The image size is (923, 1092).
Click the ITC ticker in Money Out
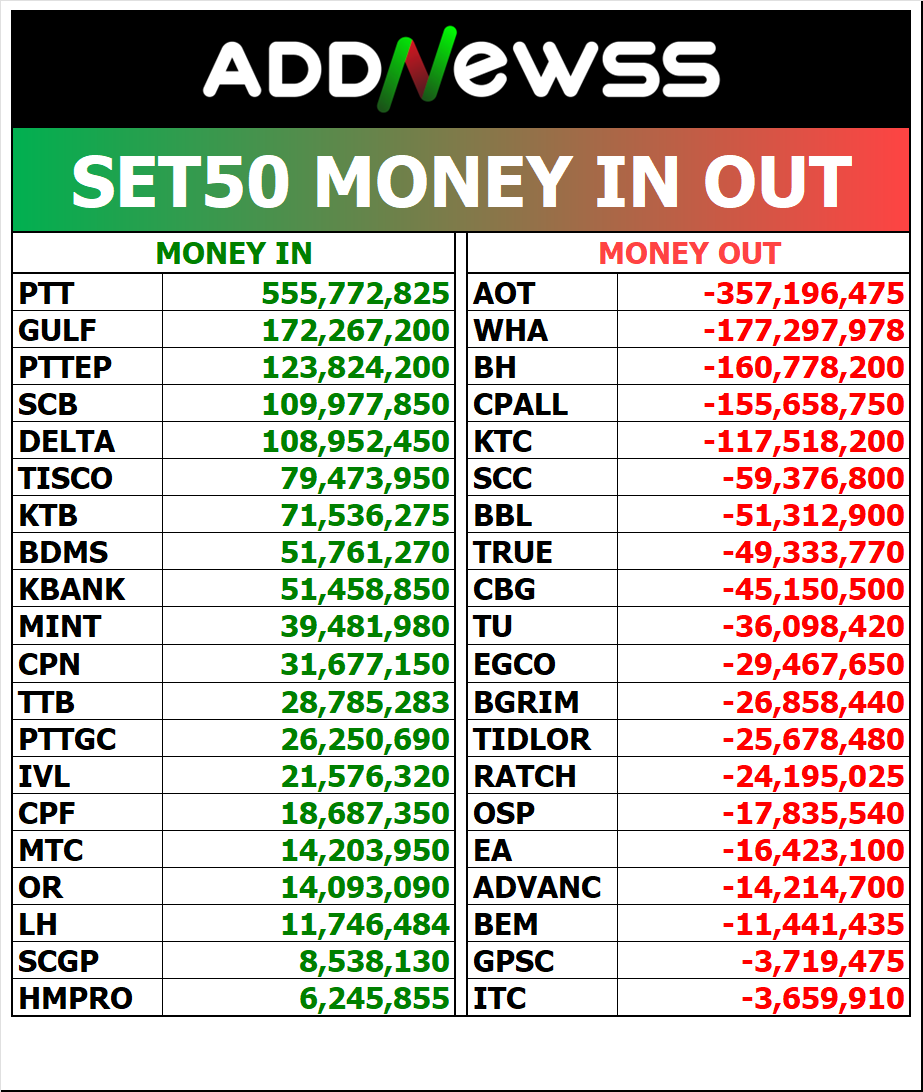[x=499, y=997]
